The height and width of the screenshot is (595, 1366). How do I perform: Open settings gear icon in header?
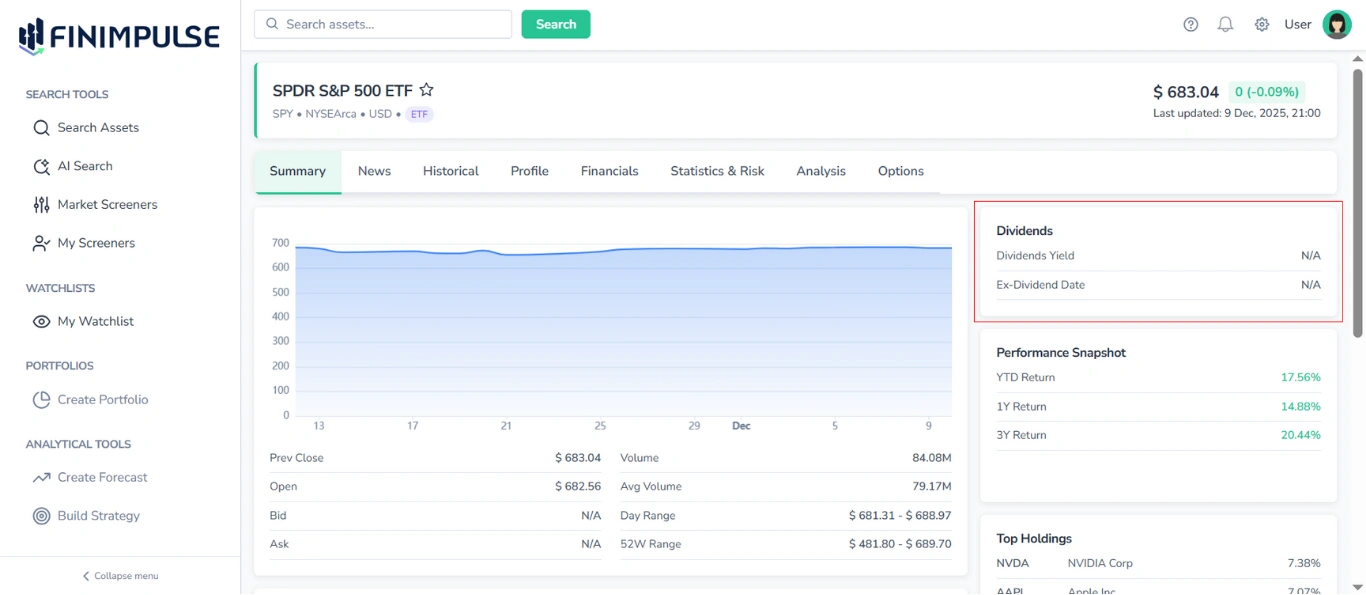tap(1262, 25)
